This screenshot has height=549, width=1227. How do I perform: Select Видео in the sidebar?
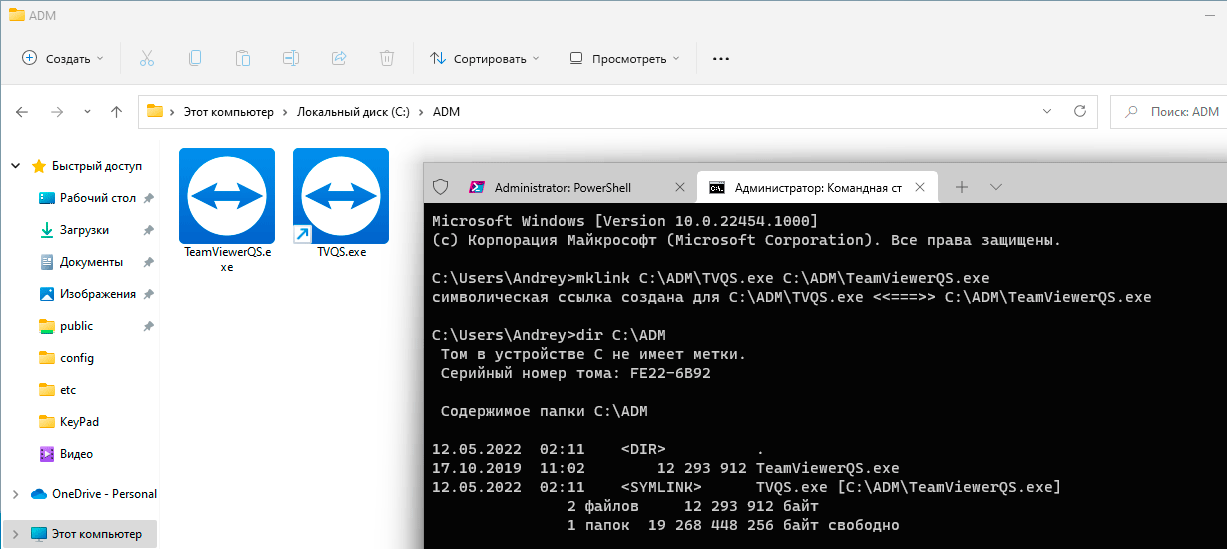pos(76,454)
